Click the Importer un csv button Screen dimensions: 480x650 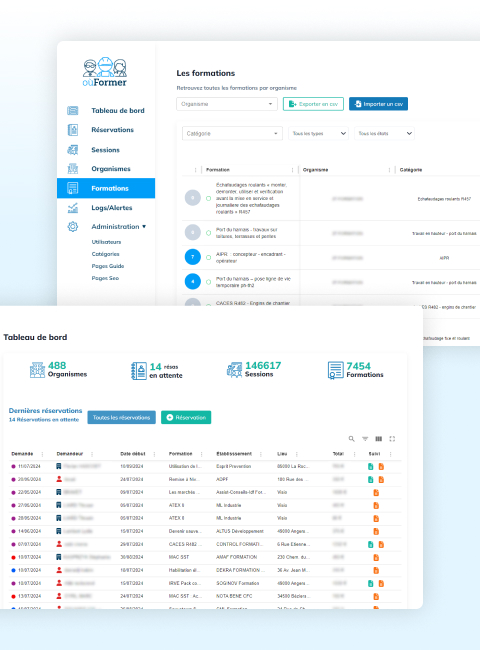(x=378, y=104)
